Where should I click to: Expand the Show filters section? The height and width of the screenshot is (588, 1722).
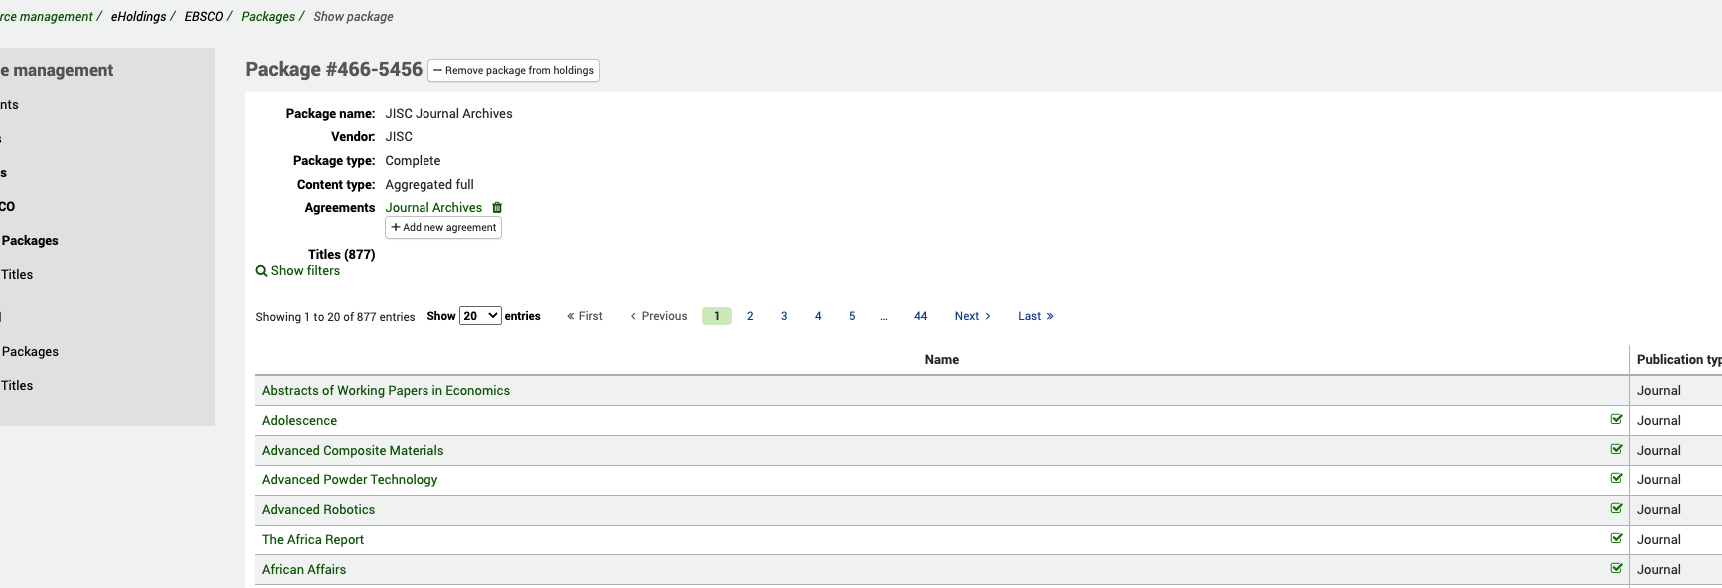click(305, 271)
